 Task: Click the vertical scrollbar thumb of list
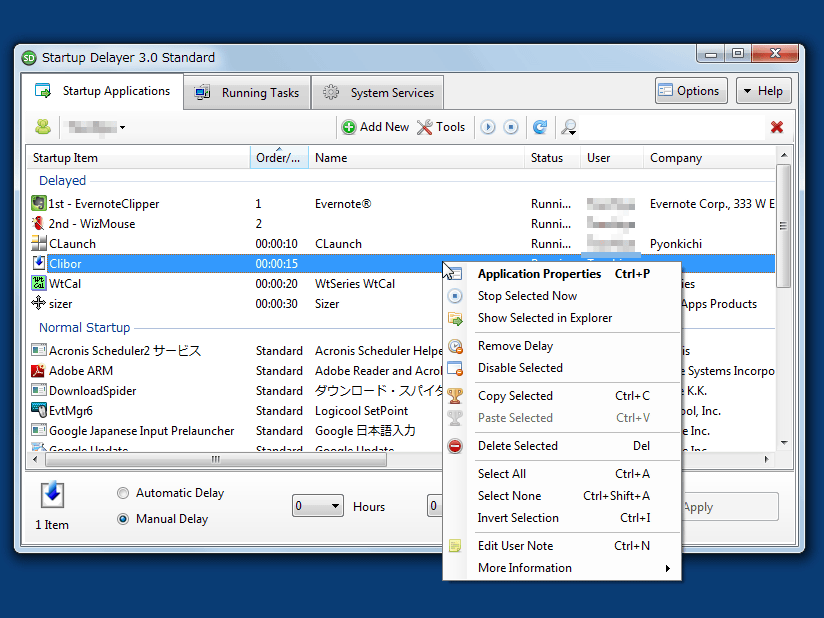pos(784,226)
